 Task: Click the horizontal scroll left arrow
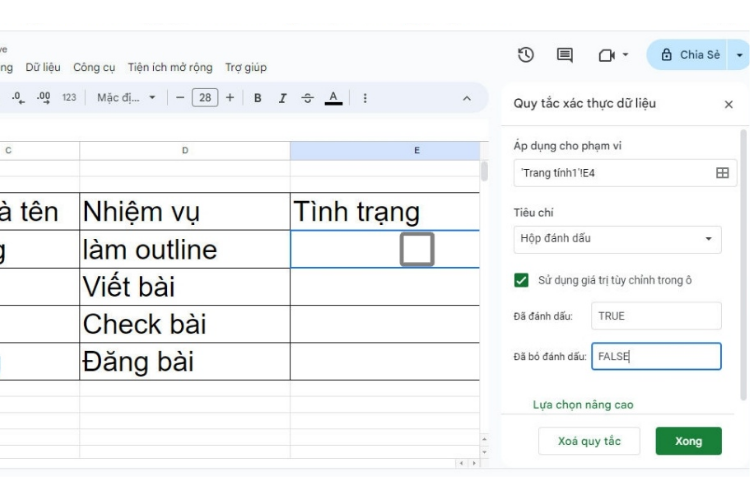(461, 463)
